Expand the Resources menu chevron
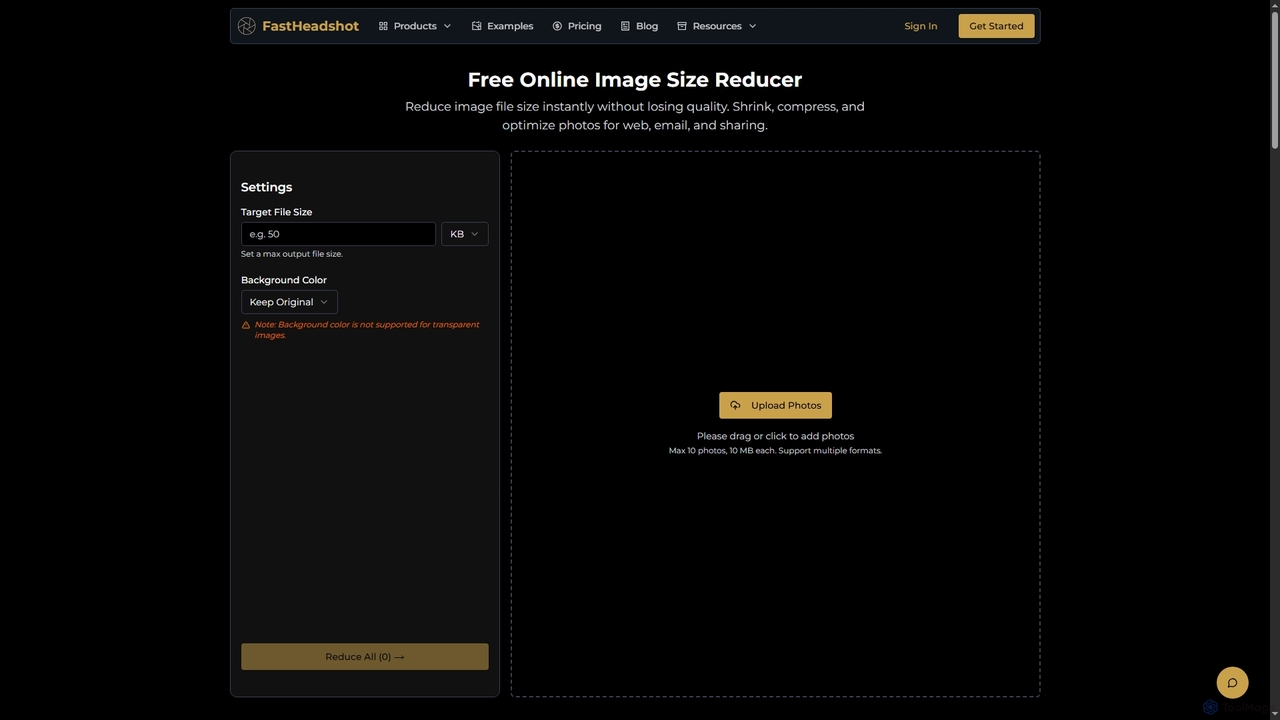Viewport: 1280px width, 720px height. click(x=752, y=26)
